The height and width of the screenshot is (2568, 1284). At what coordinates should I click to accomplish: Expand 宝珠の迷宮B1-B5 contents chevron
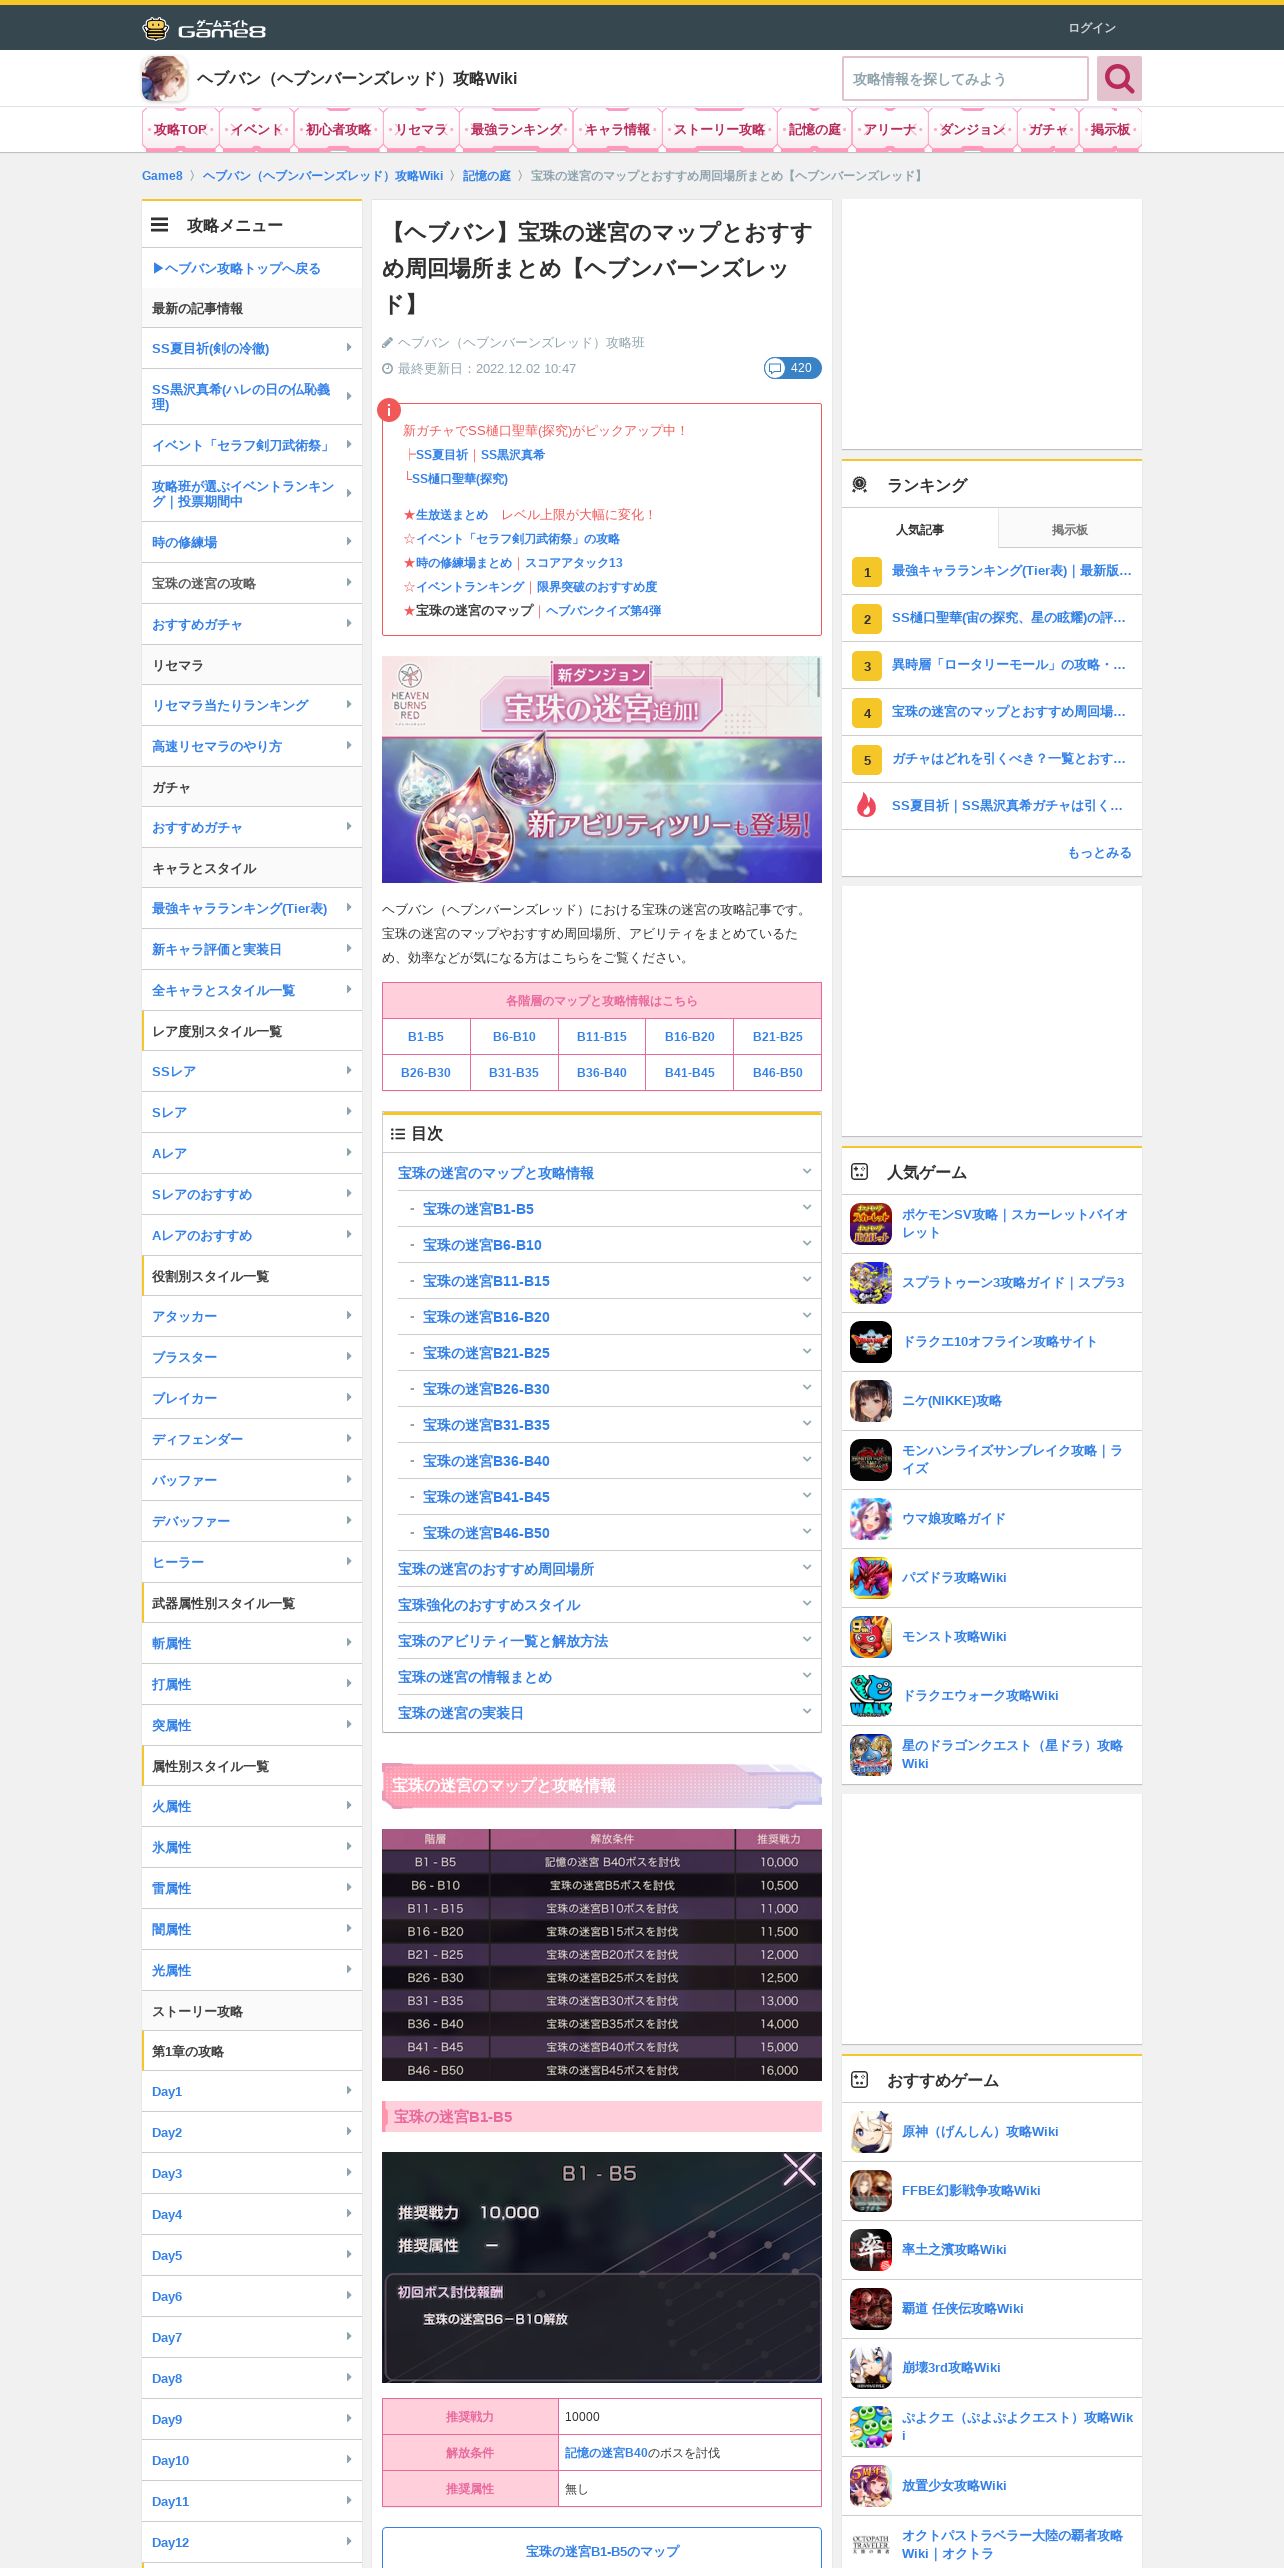[x=806, y=1208]
